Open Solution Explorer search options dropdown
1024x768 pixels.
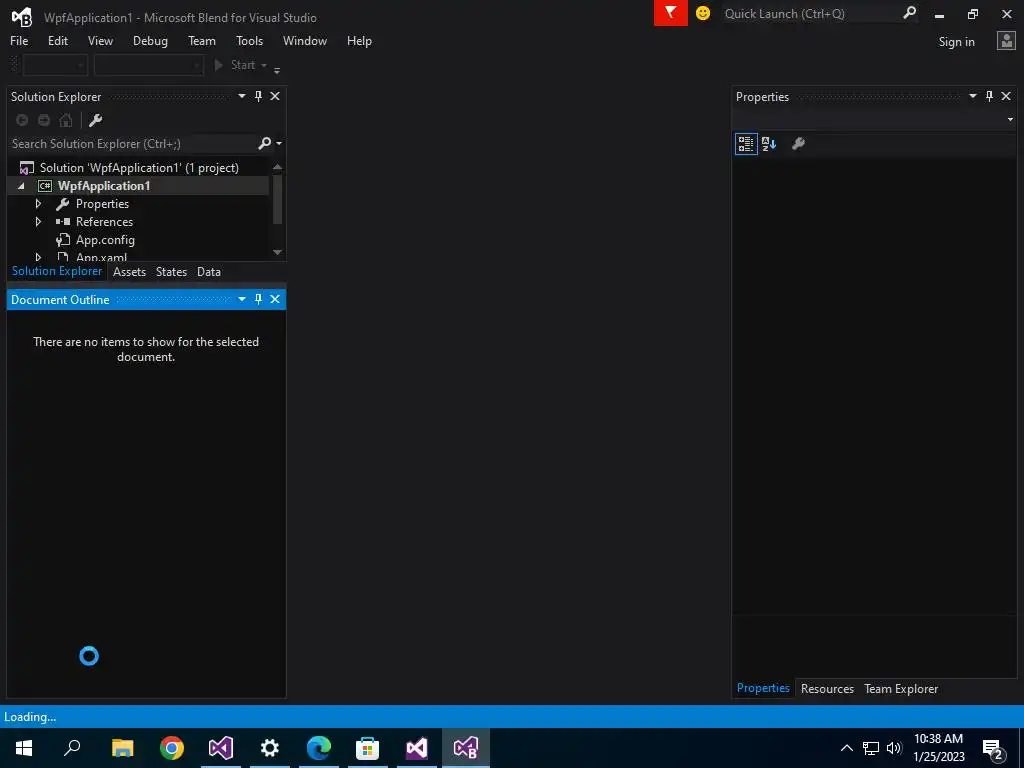click(x=280, y=143)
